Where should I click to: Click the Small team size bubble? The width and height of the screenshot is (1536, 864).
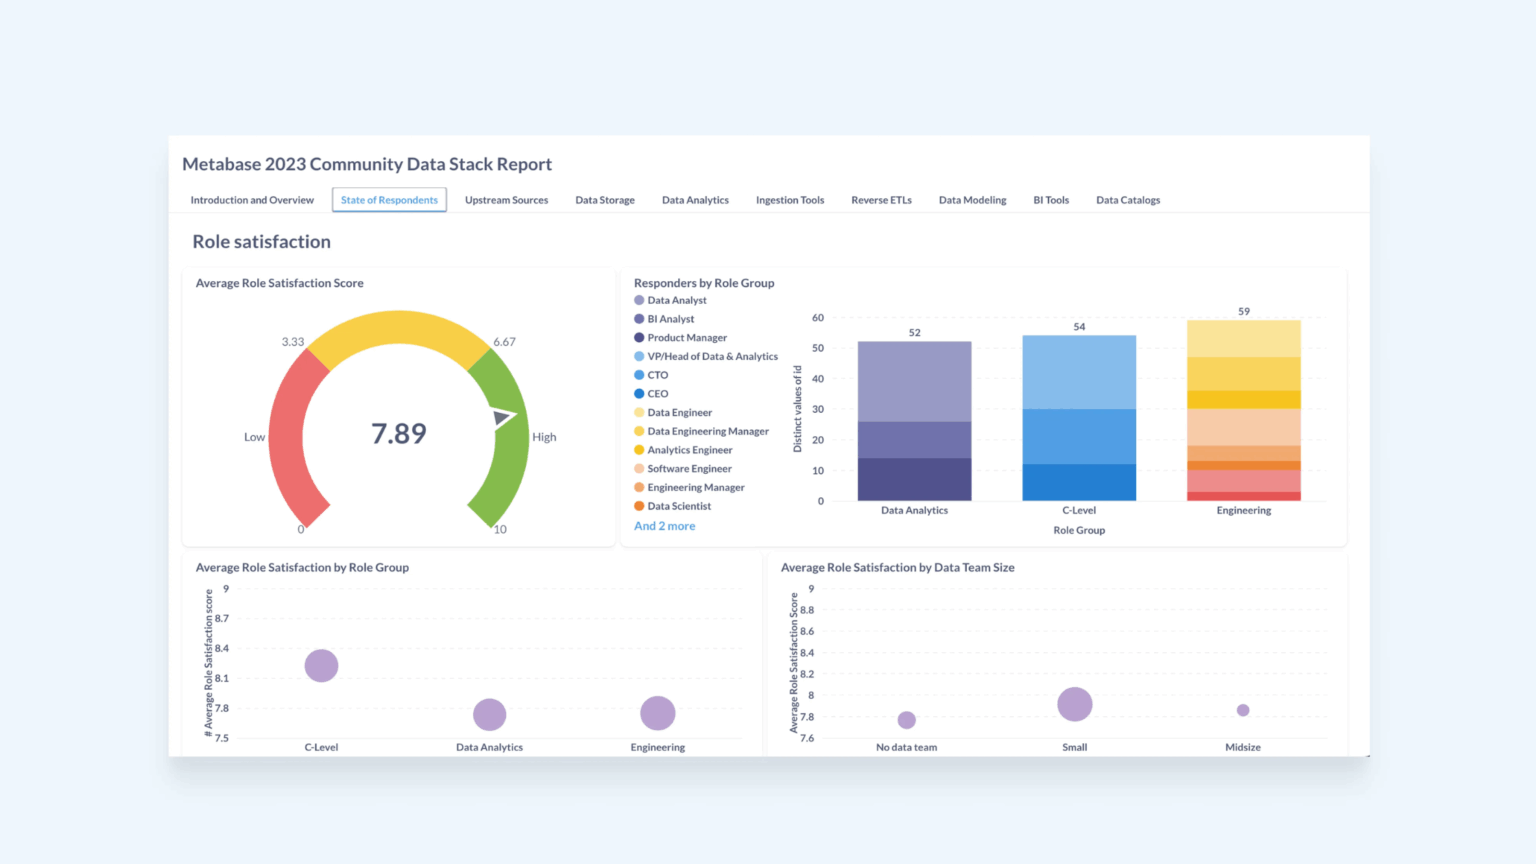click(1075, 704)
